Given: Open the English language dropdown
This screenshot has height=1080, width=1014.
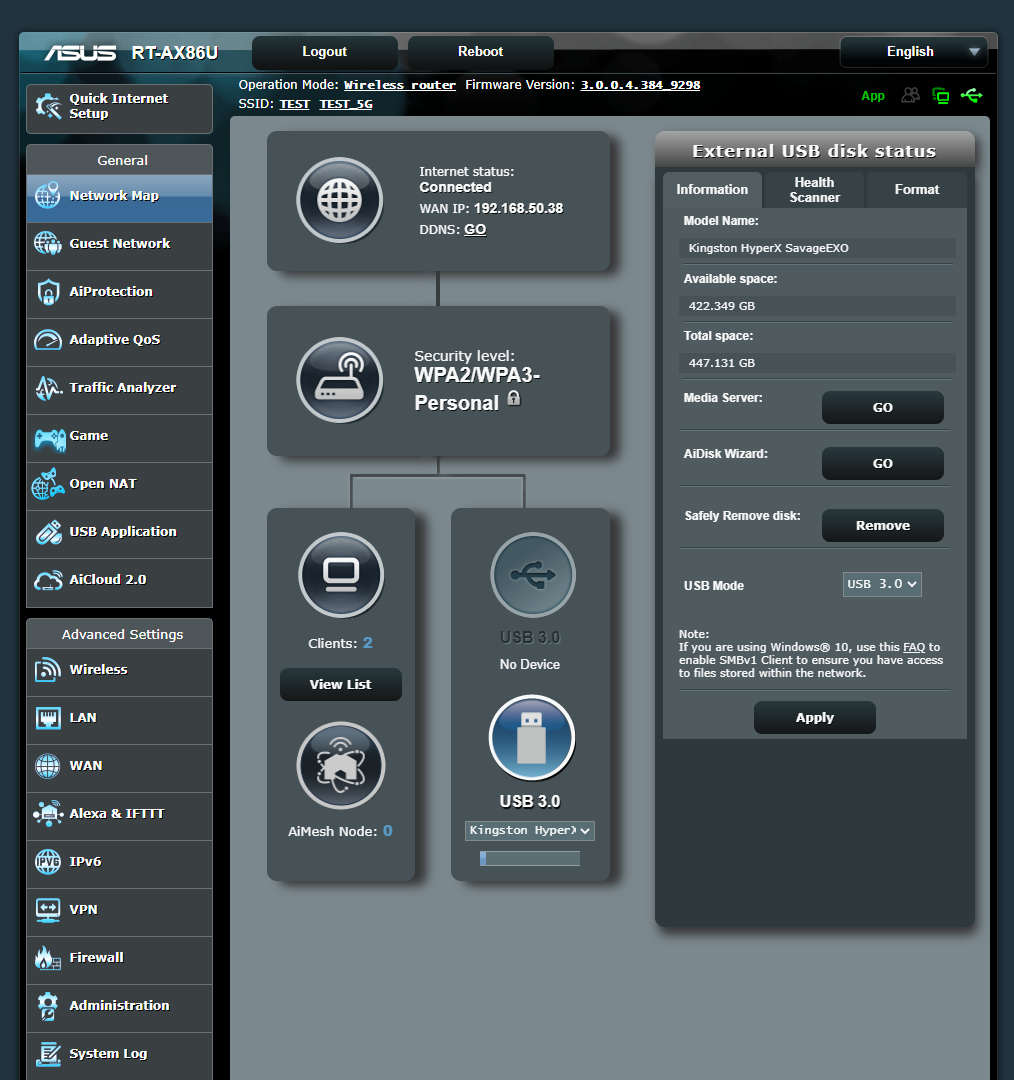Looking at the screenshot, I should point(912,52).
